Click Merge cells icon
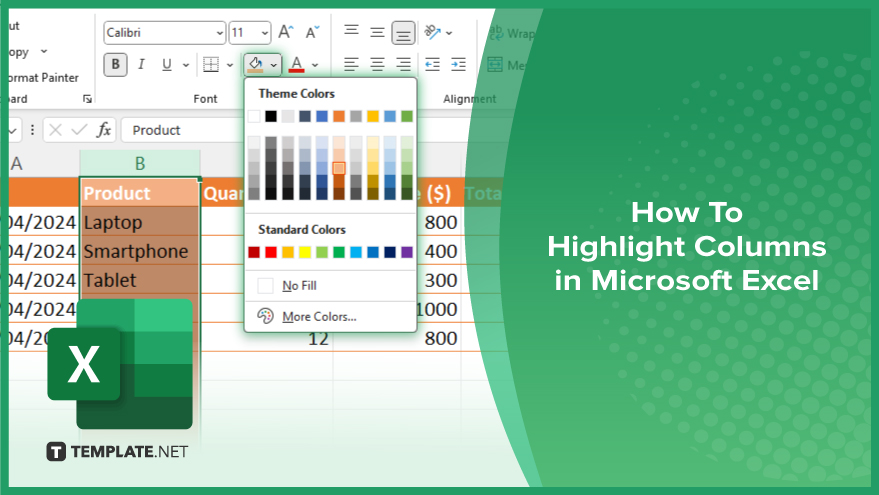Viewport: 879px width, 495px height. pyautogui.click(x=495, y=64)
